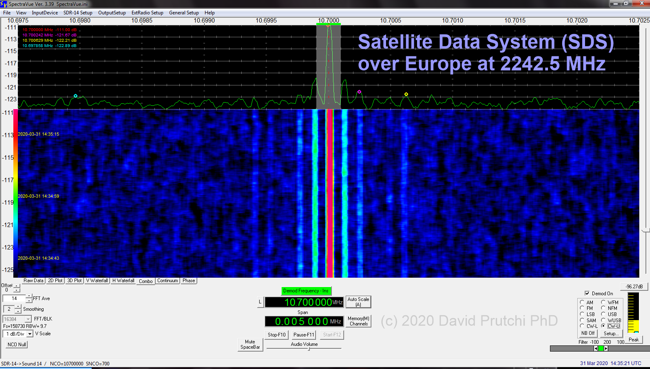650x369 pixels.
Task: Select the AM demodulation radio button
Action: coord(582,302)
